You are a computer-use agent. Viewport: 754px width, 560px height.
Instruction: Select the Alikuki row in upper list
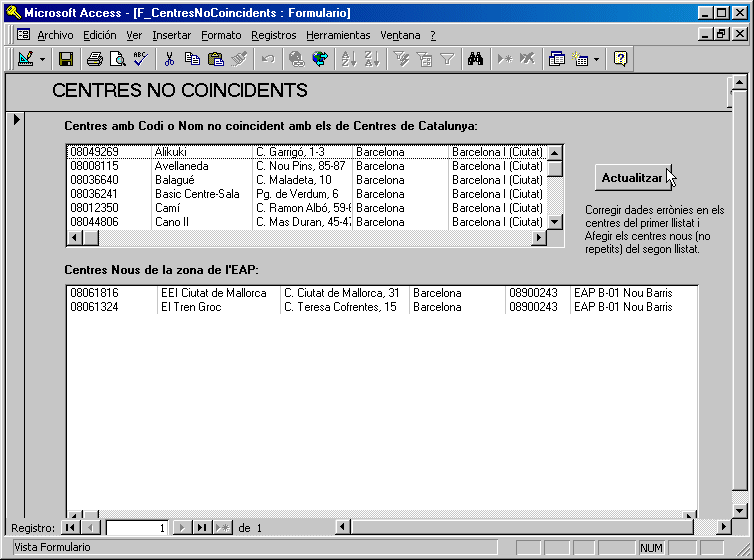307,152
